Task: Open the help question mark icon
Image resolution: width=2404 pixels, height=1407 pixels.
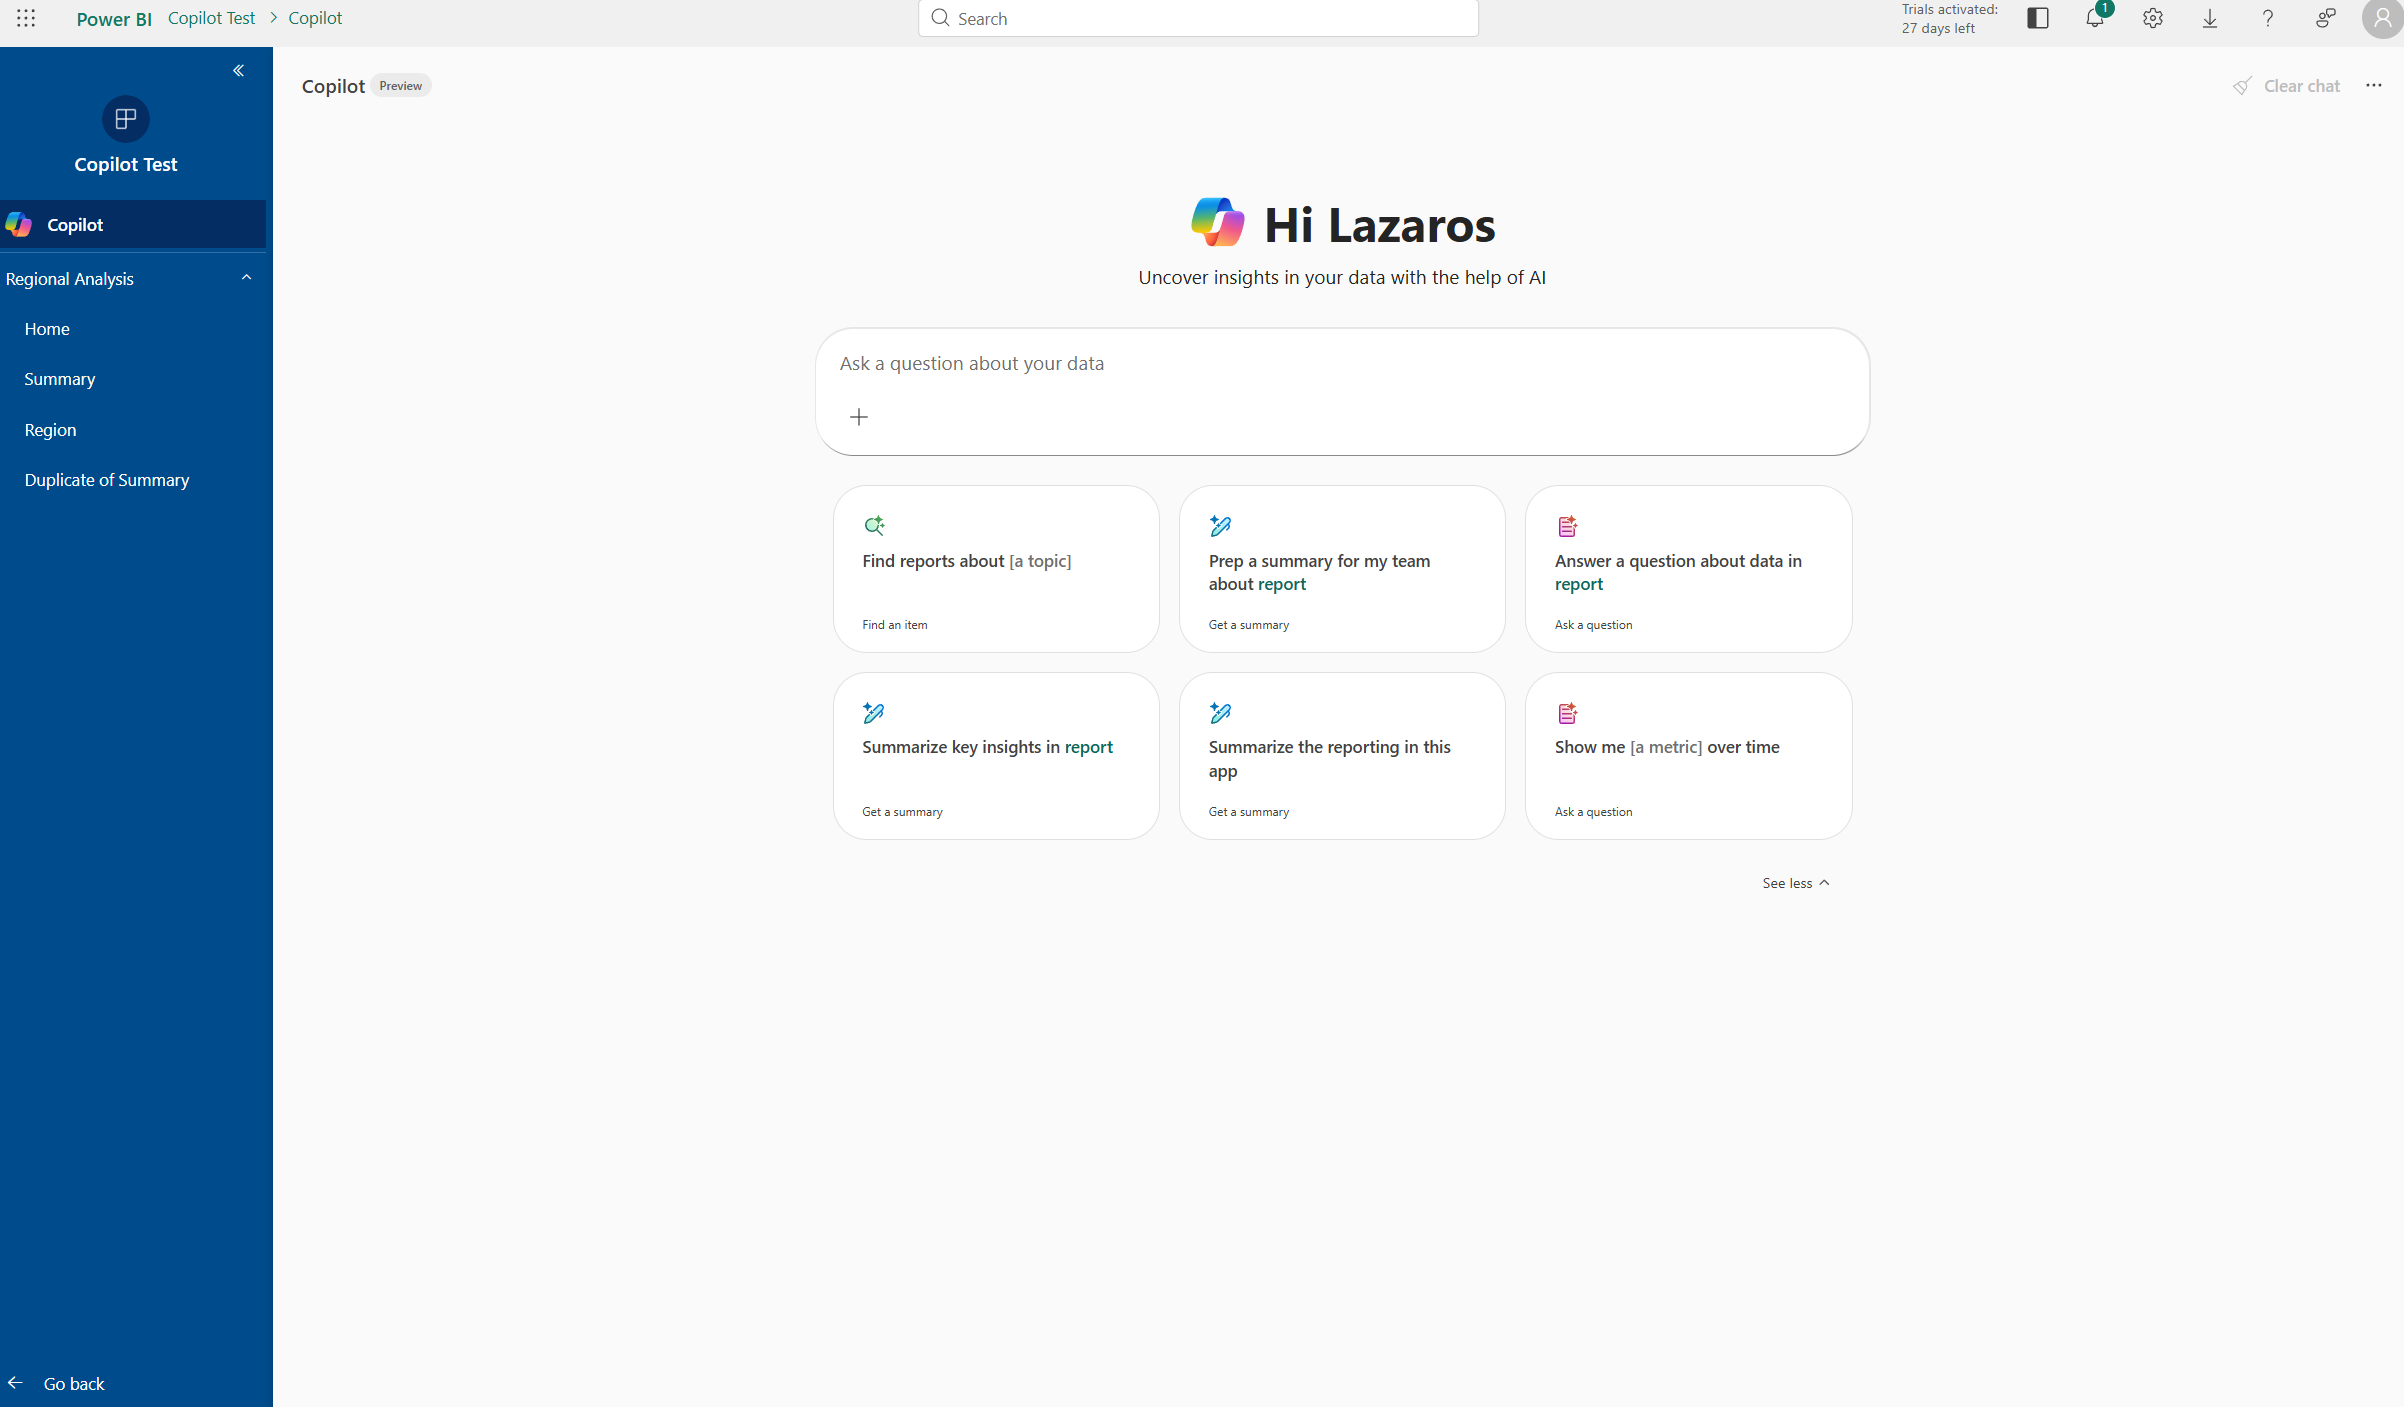Action: [2267, 18]
